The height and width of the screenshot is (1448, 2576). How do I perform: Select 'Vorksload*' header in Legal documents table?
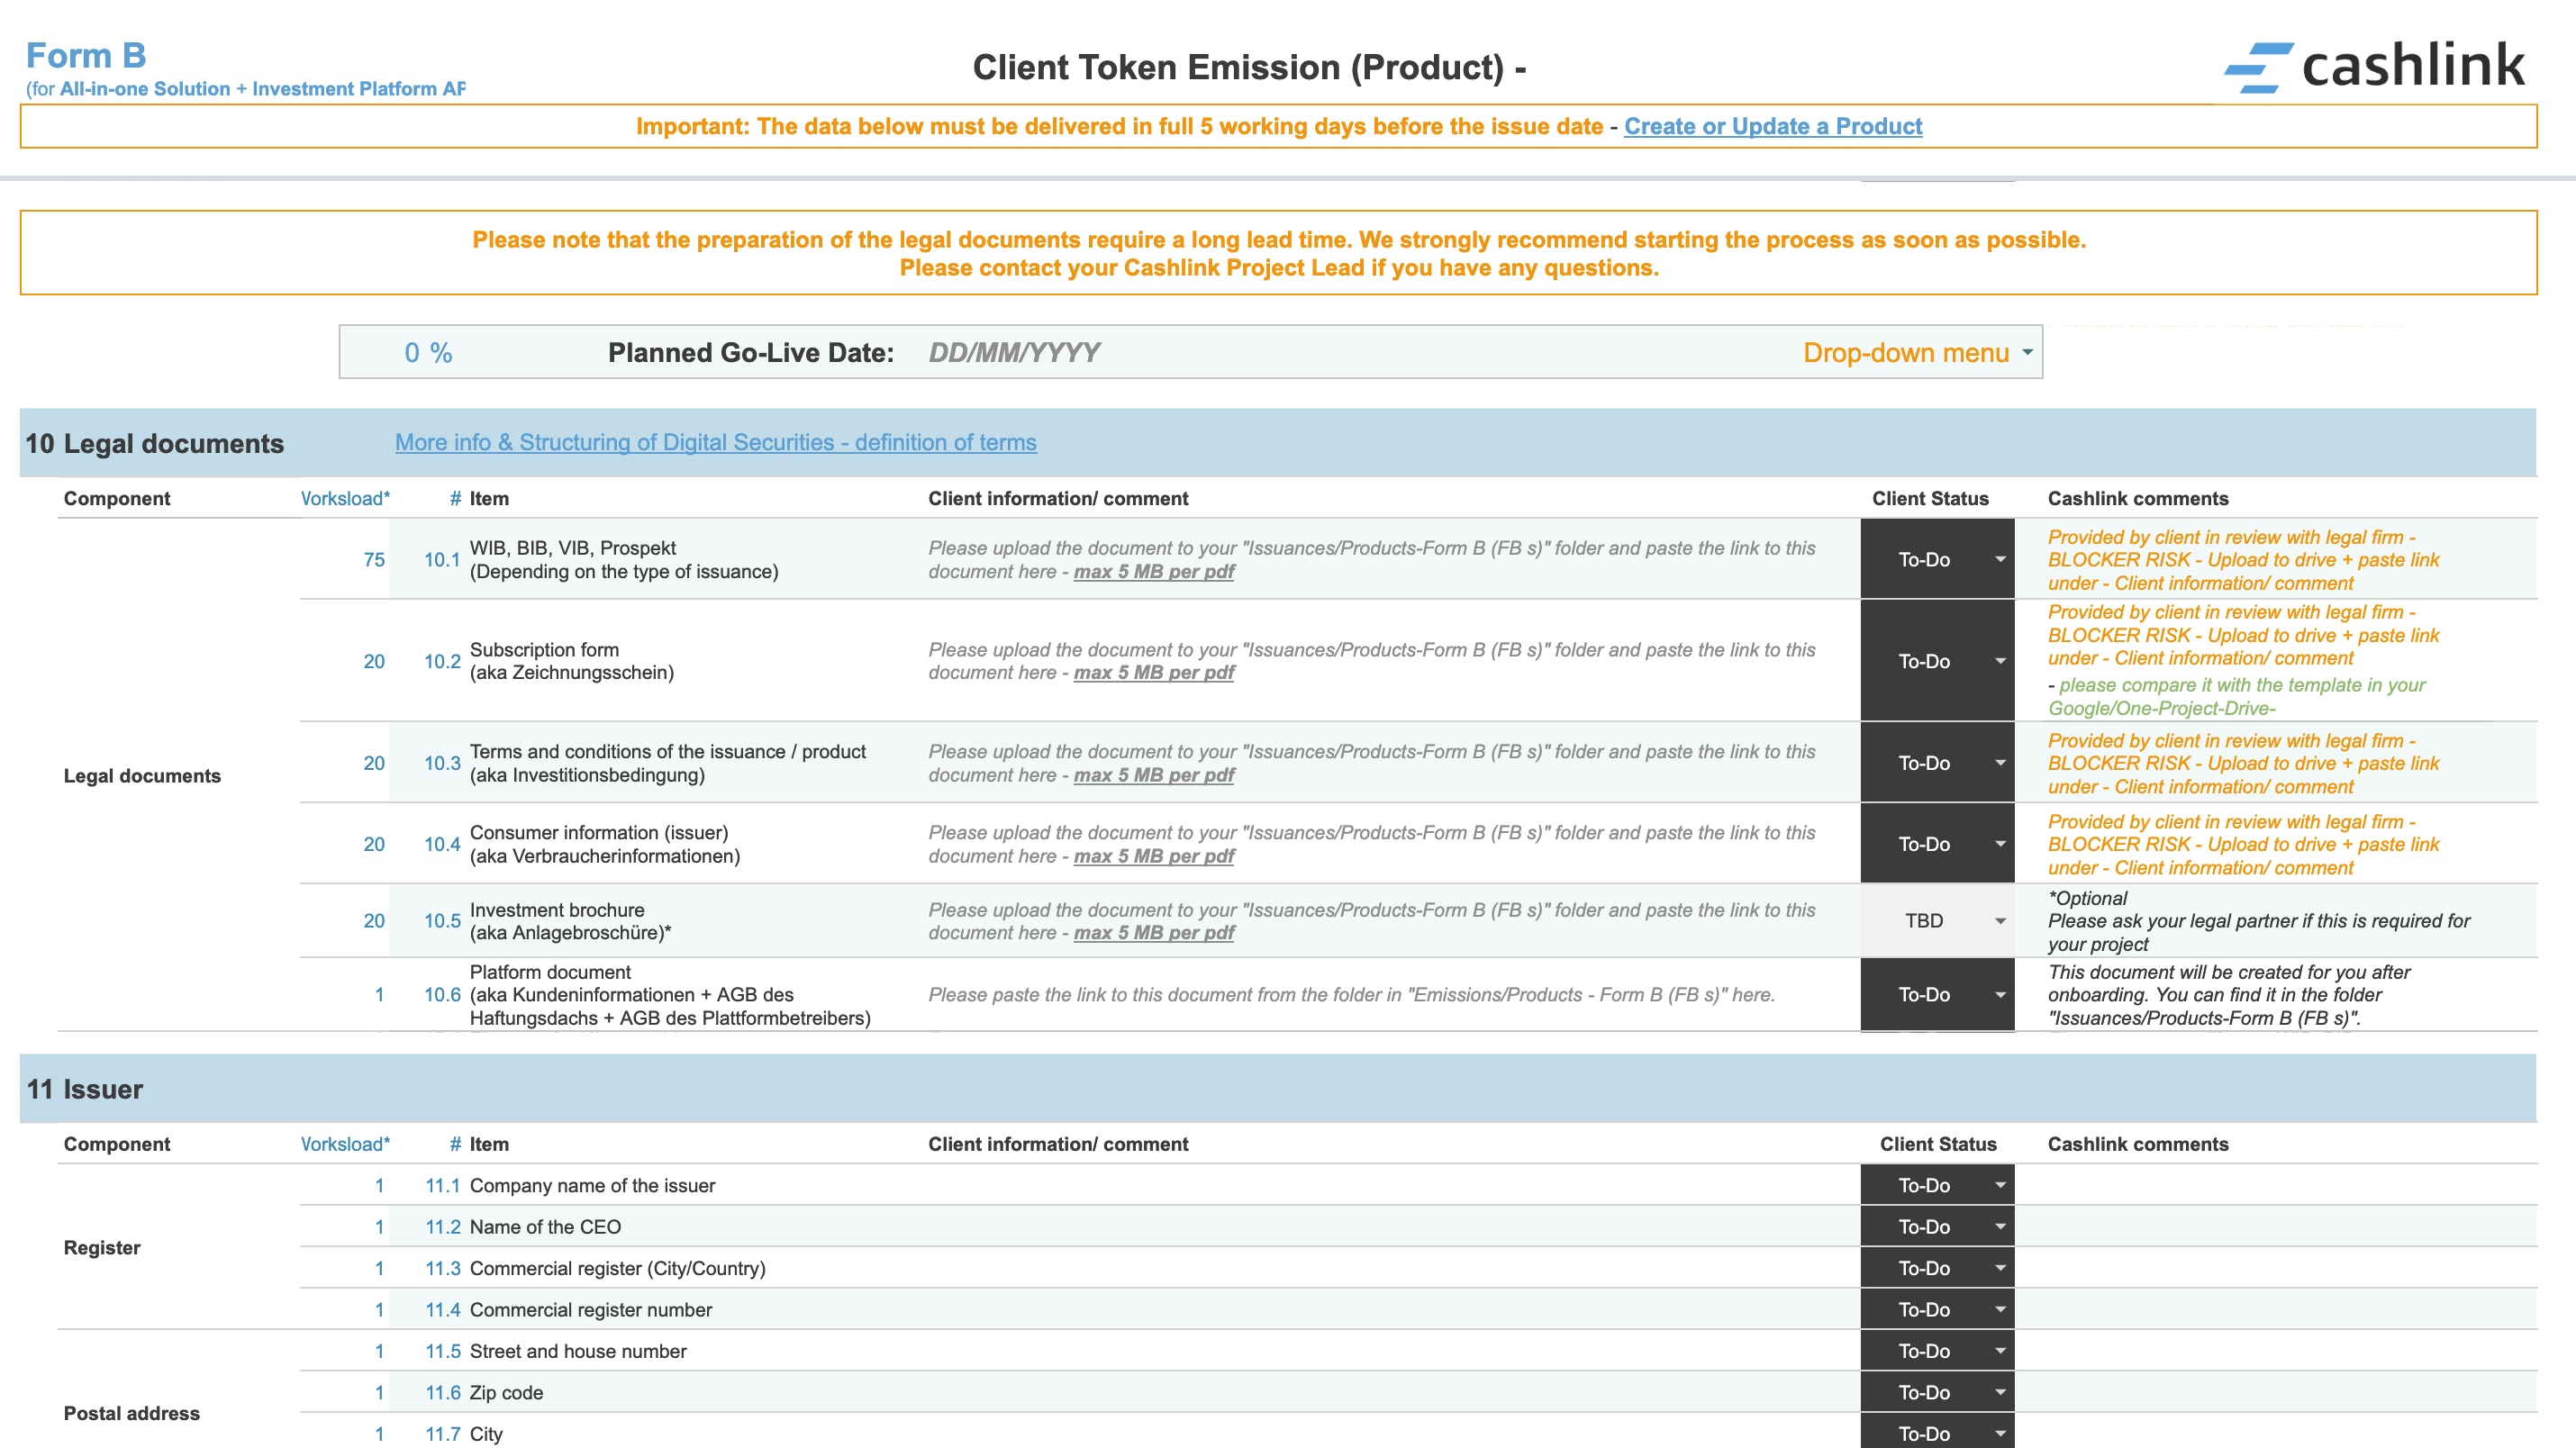345,498
